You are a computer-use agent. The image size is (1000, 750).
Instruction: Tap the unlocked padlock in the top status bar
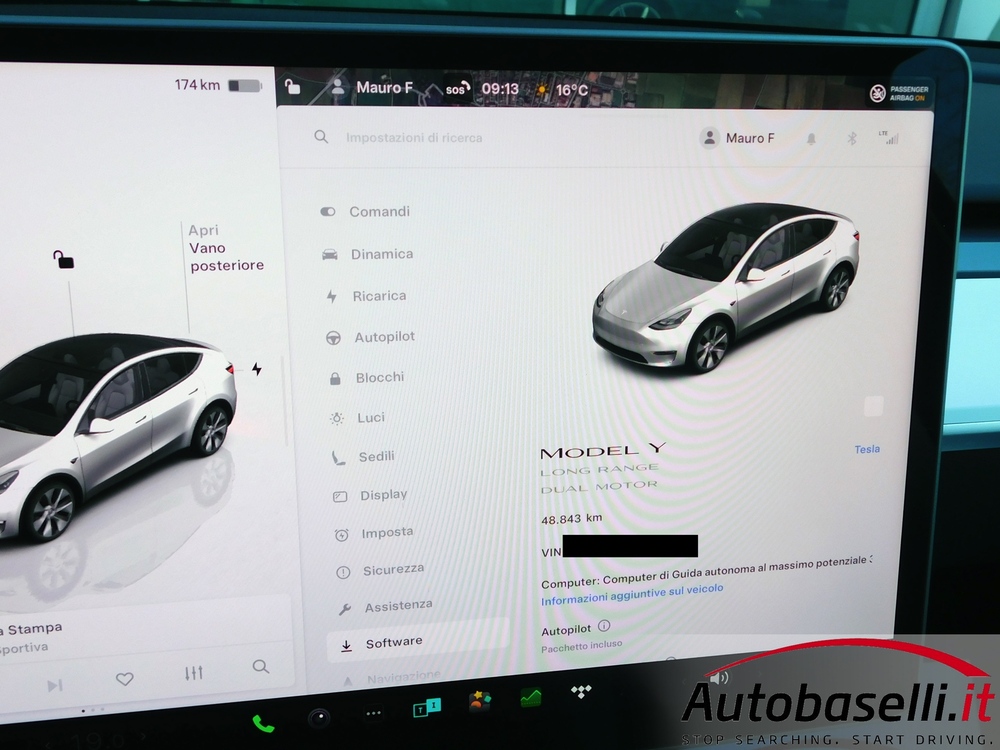[292, 87]
